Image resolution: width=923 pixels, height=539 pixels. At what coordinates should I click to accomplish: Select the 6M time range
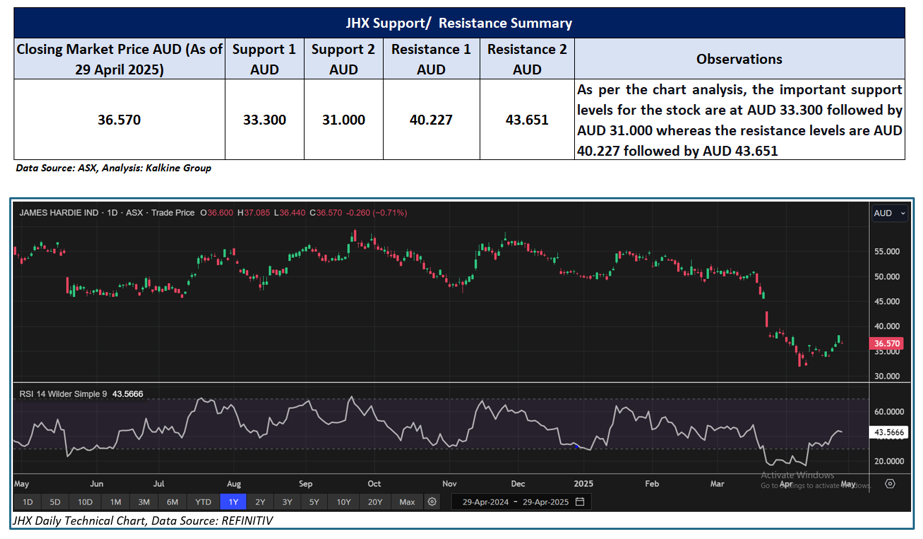(x=172, y=502)
